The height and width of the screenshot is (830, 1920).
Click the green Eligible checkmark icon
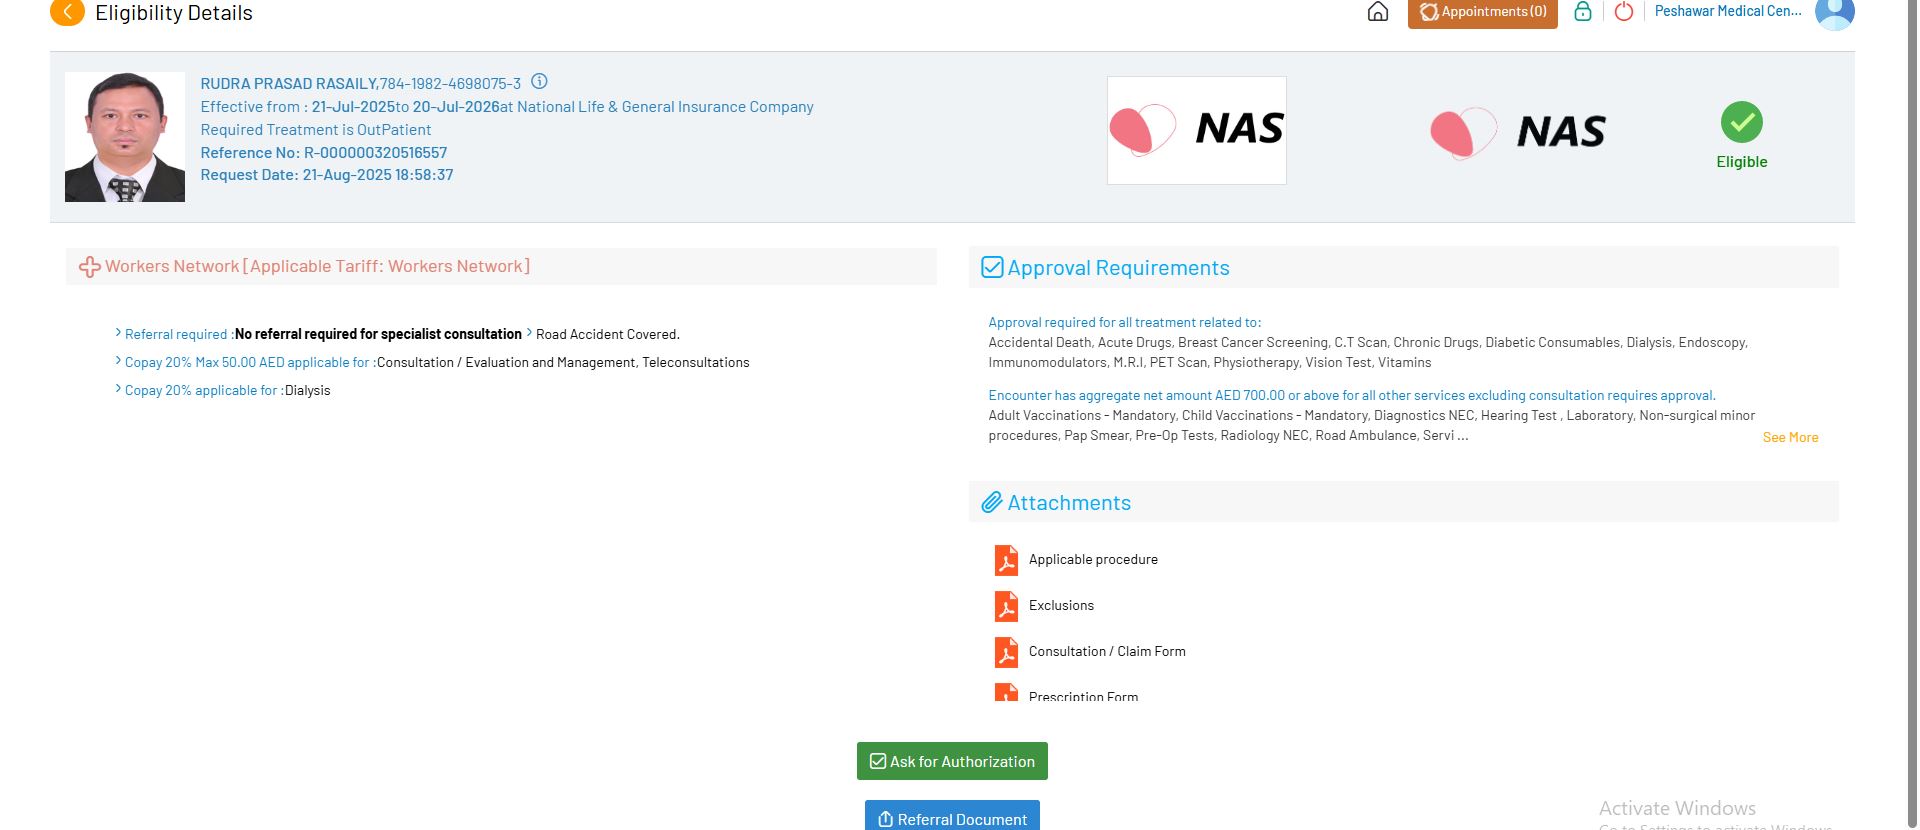coord(1742,122)
